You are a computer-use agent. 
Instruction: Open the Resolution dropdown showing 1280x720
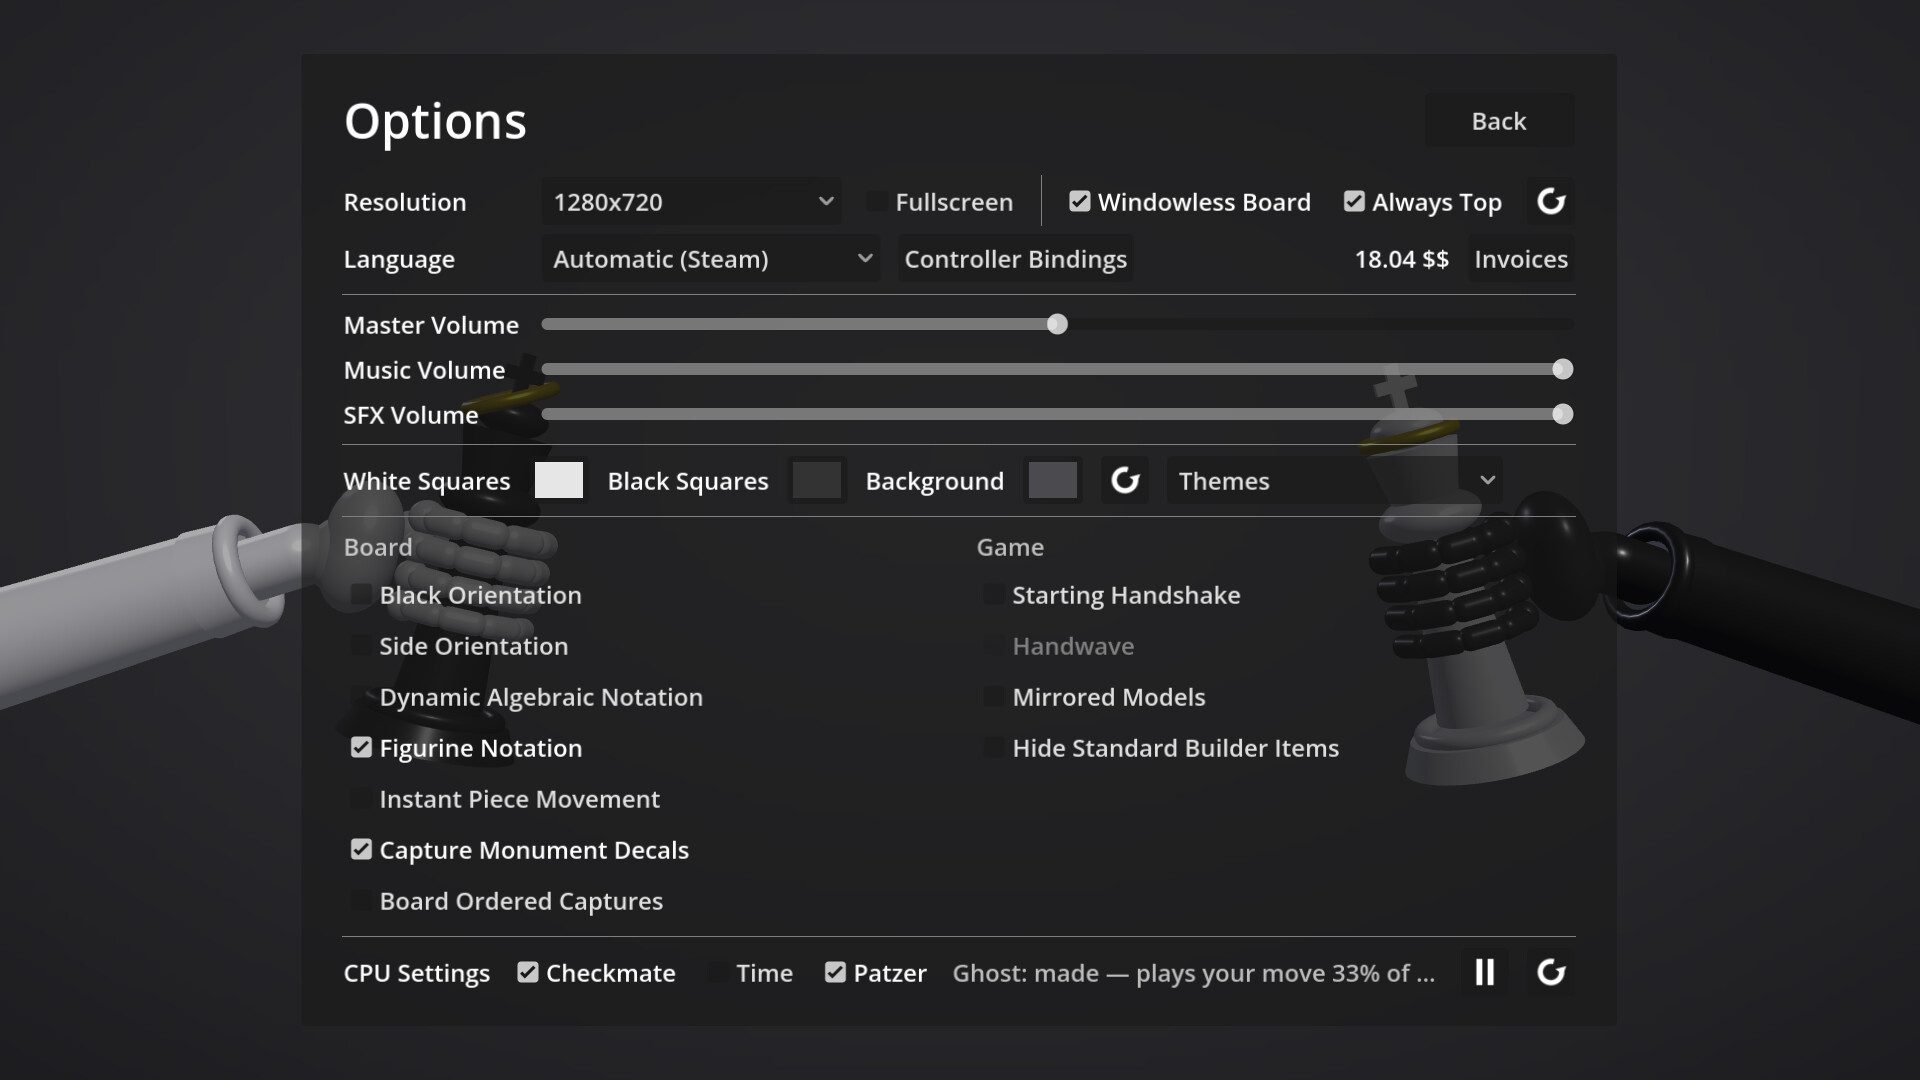coord(691,202)
